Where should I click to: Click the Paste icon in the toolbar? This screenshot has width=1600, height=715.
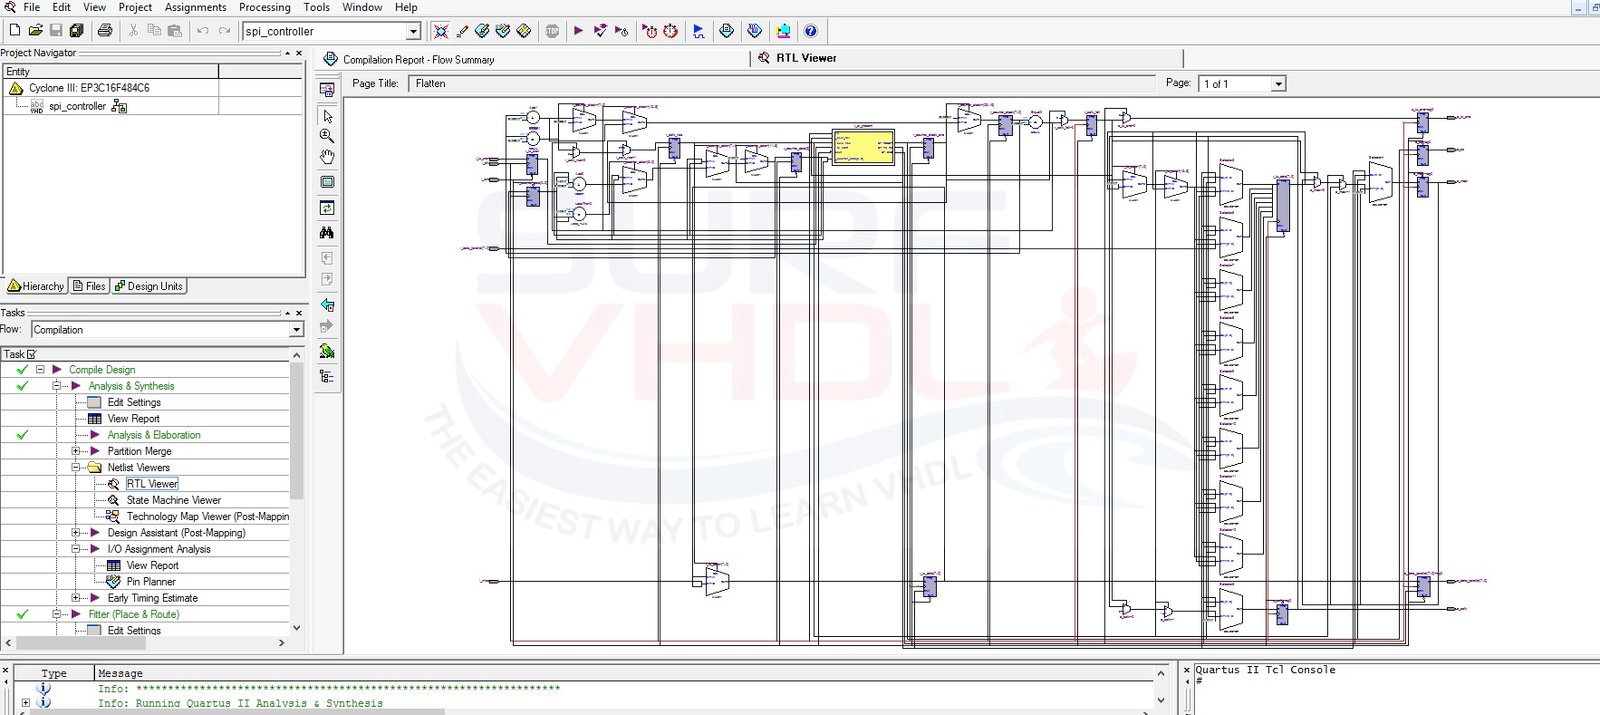pyautogui.click(x=174, y=31)
